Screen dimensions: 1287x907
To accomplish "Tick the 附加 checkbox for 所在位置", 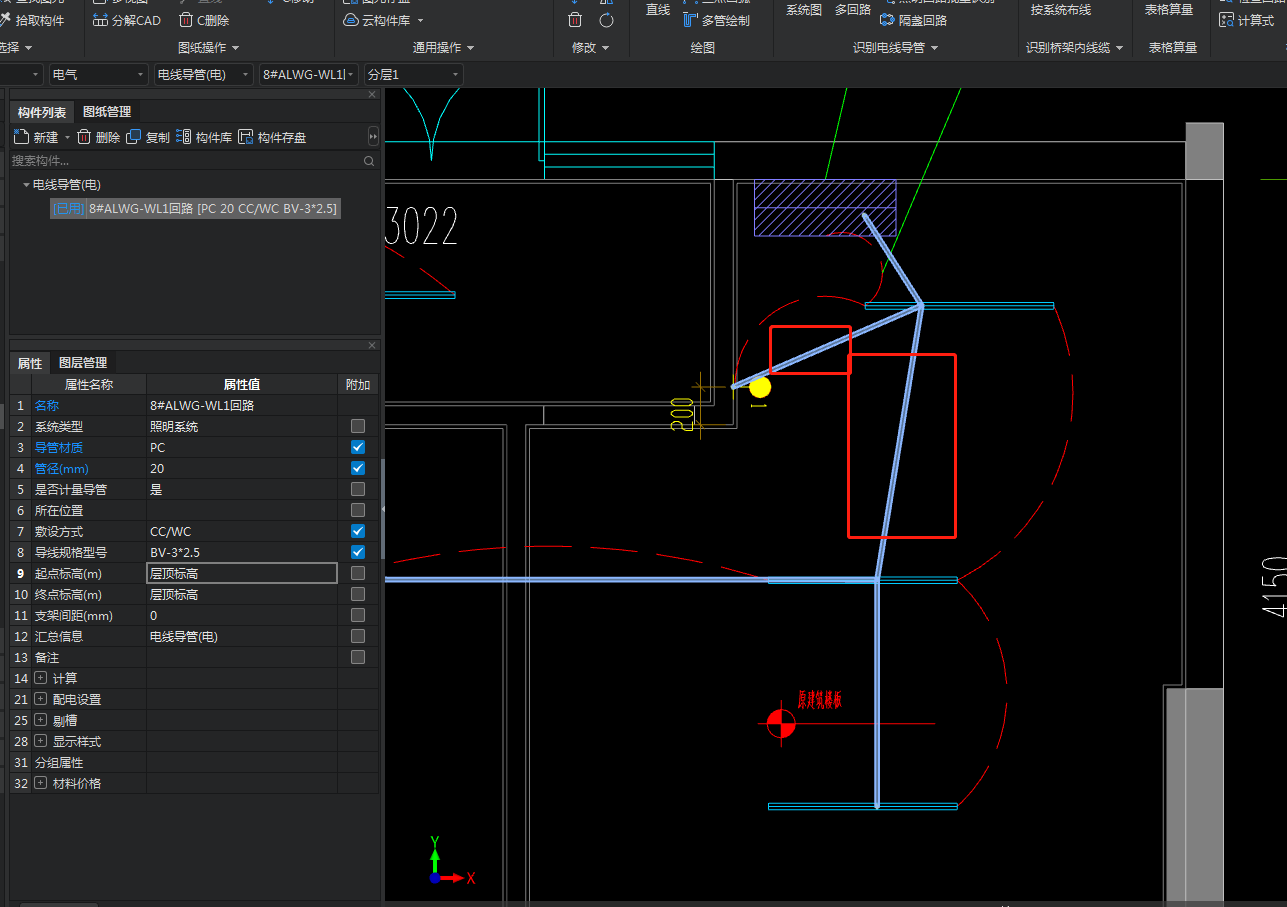I will pos(358,510).
